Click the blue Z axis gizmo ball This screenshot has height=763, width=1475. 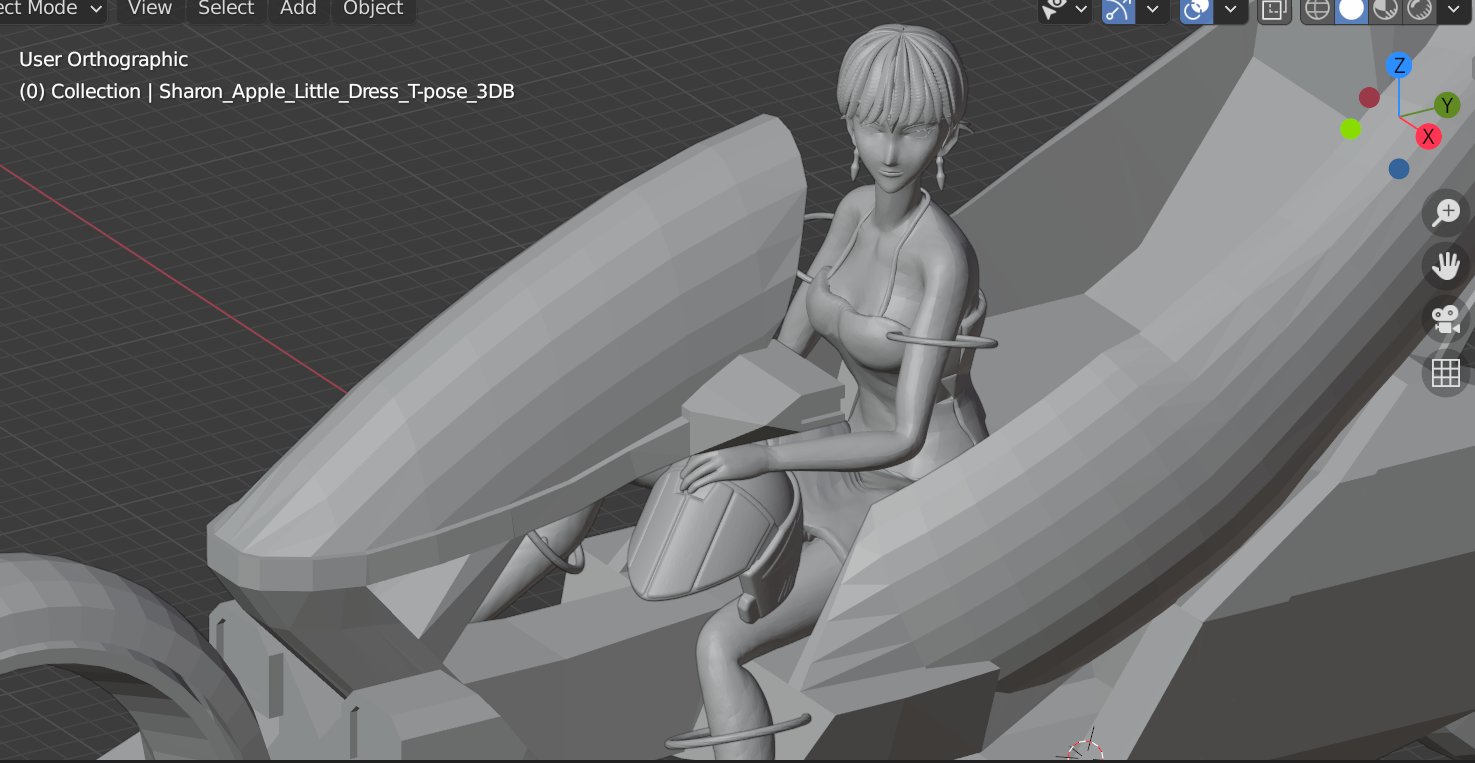pos(1399,66)
